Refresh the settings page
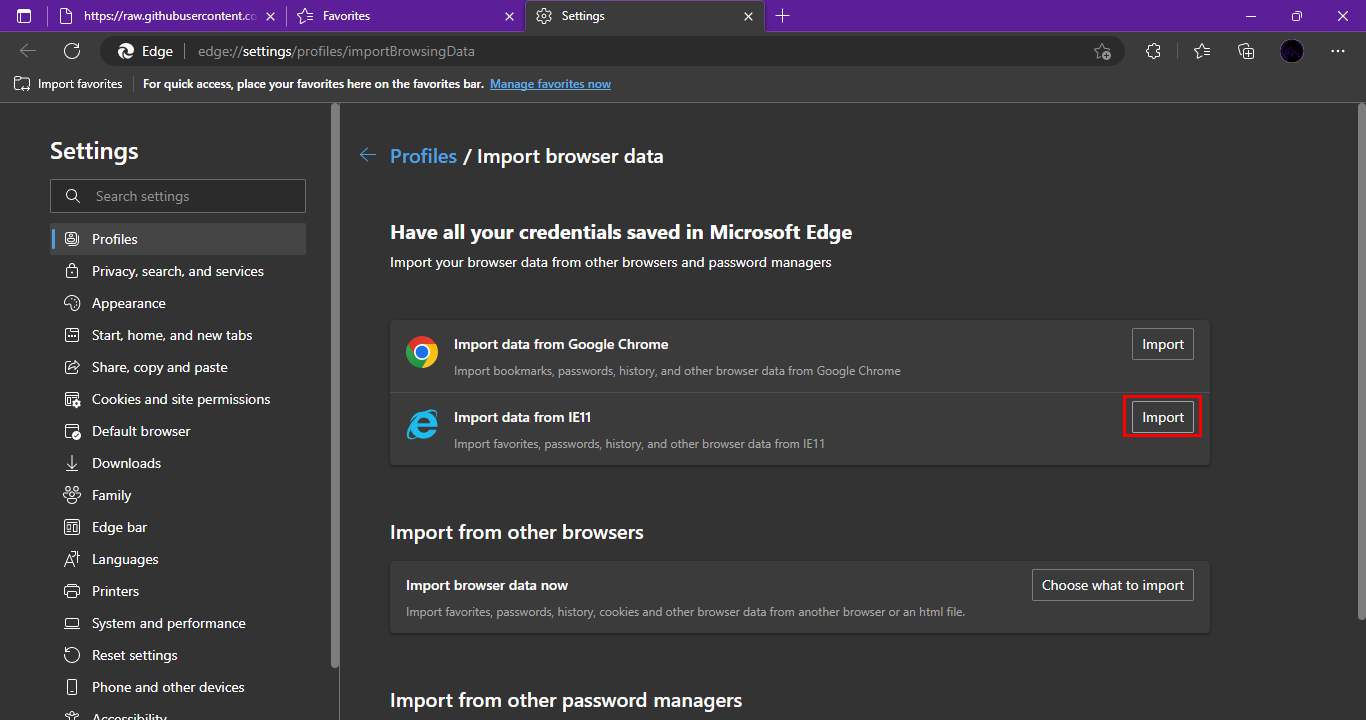This screenshot has width=1366, height=720. (x=72, y=51)
